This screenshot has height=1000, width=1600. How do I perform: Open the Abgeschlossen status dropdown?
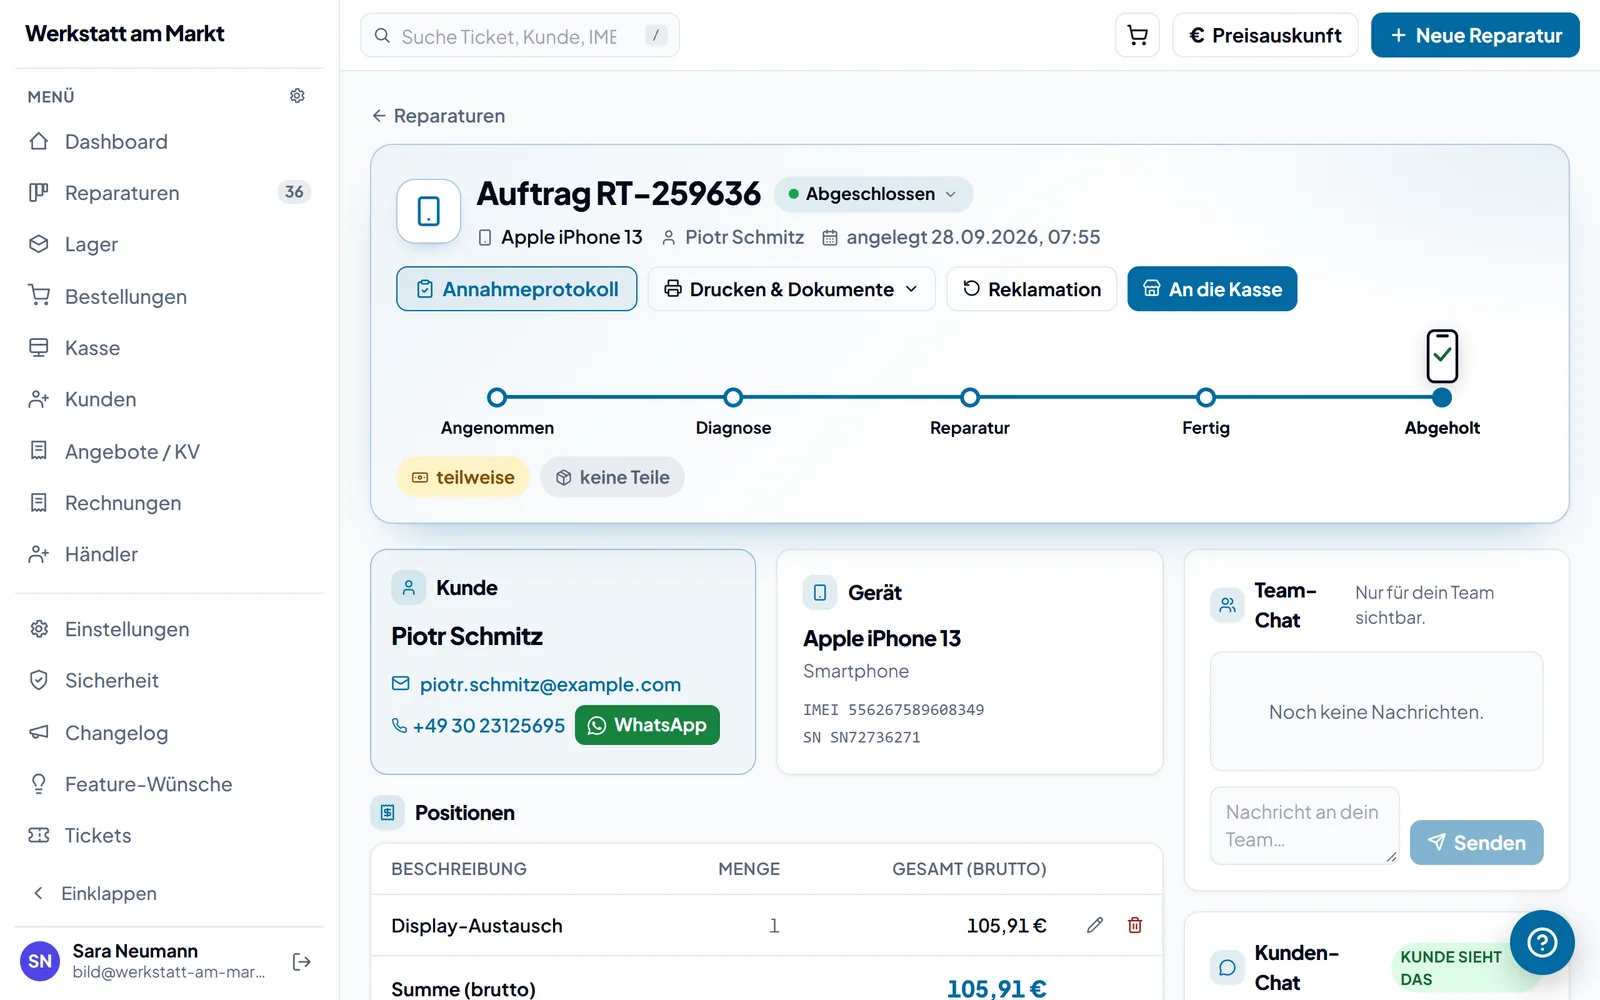pos(873,194)
